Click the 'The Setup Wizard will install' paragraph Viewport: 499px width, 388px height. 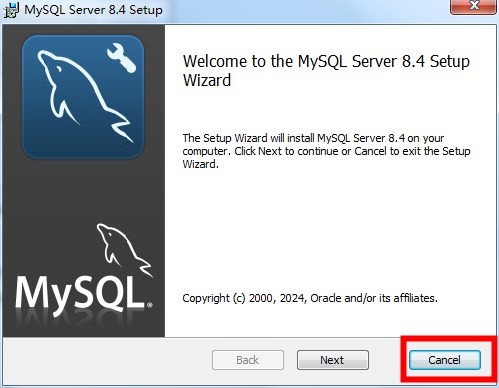click(326, 151)
